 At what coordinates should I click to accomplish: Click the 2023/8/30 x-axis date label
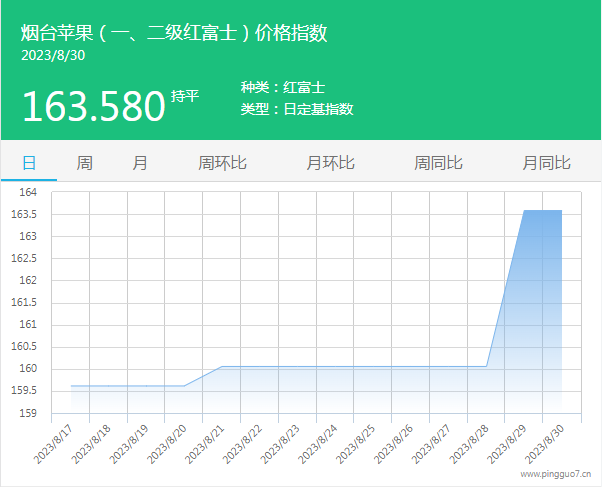(x=544, y=442)
